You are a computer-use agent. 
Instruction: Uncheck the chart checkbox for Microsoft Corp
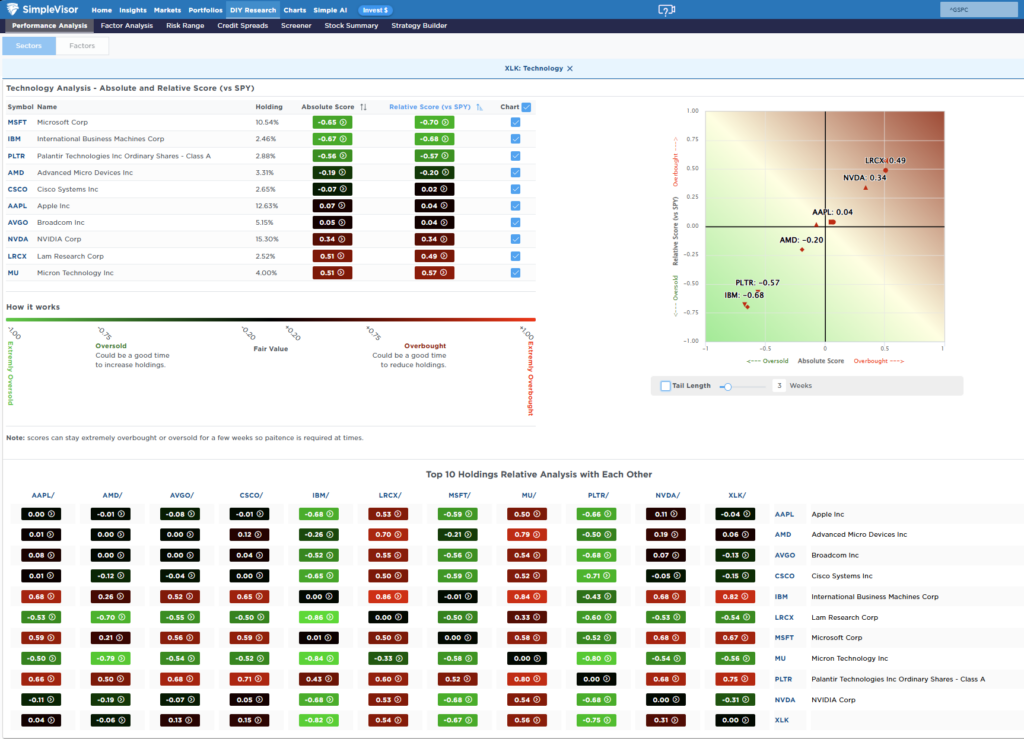click(x=515, y=122)
